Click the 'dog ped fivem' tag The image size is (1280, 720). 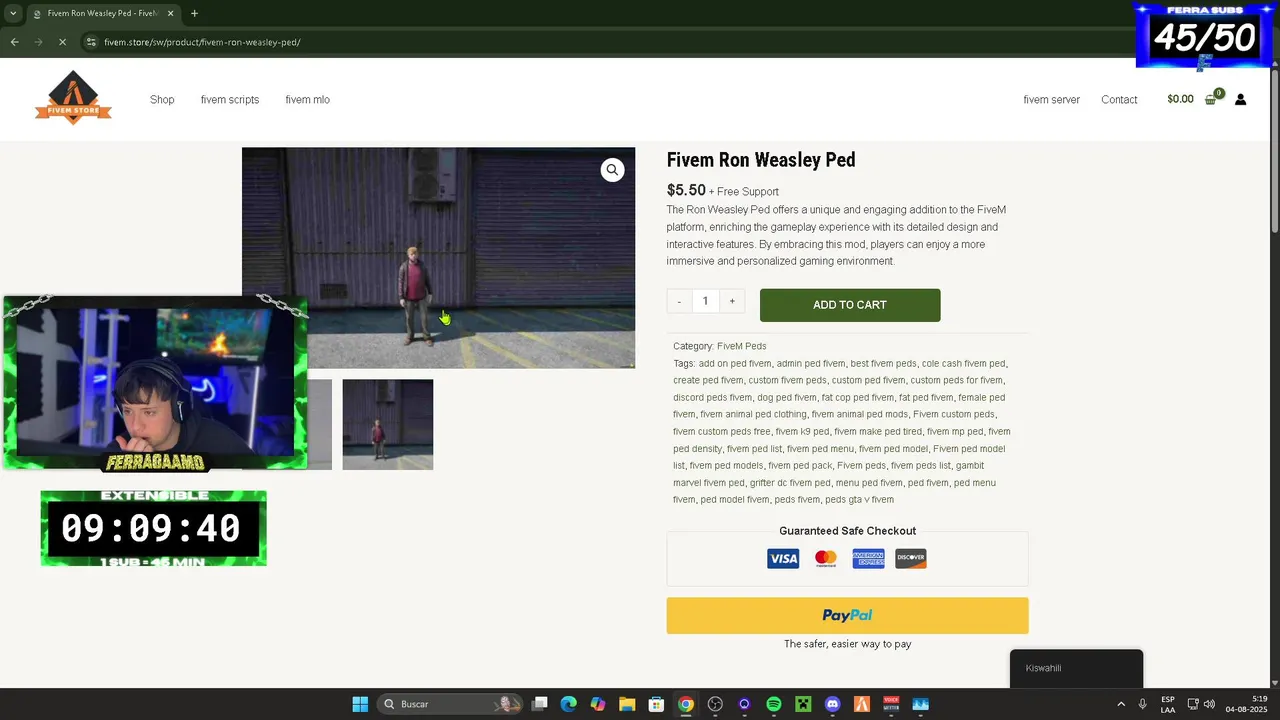(x=786, y=397)
